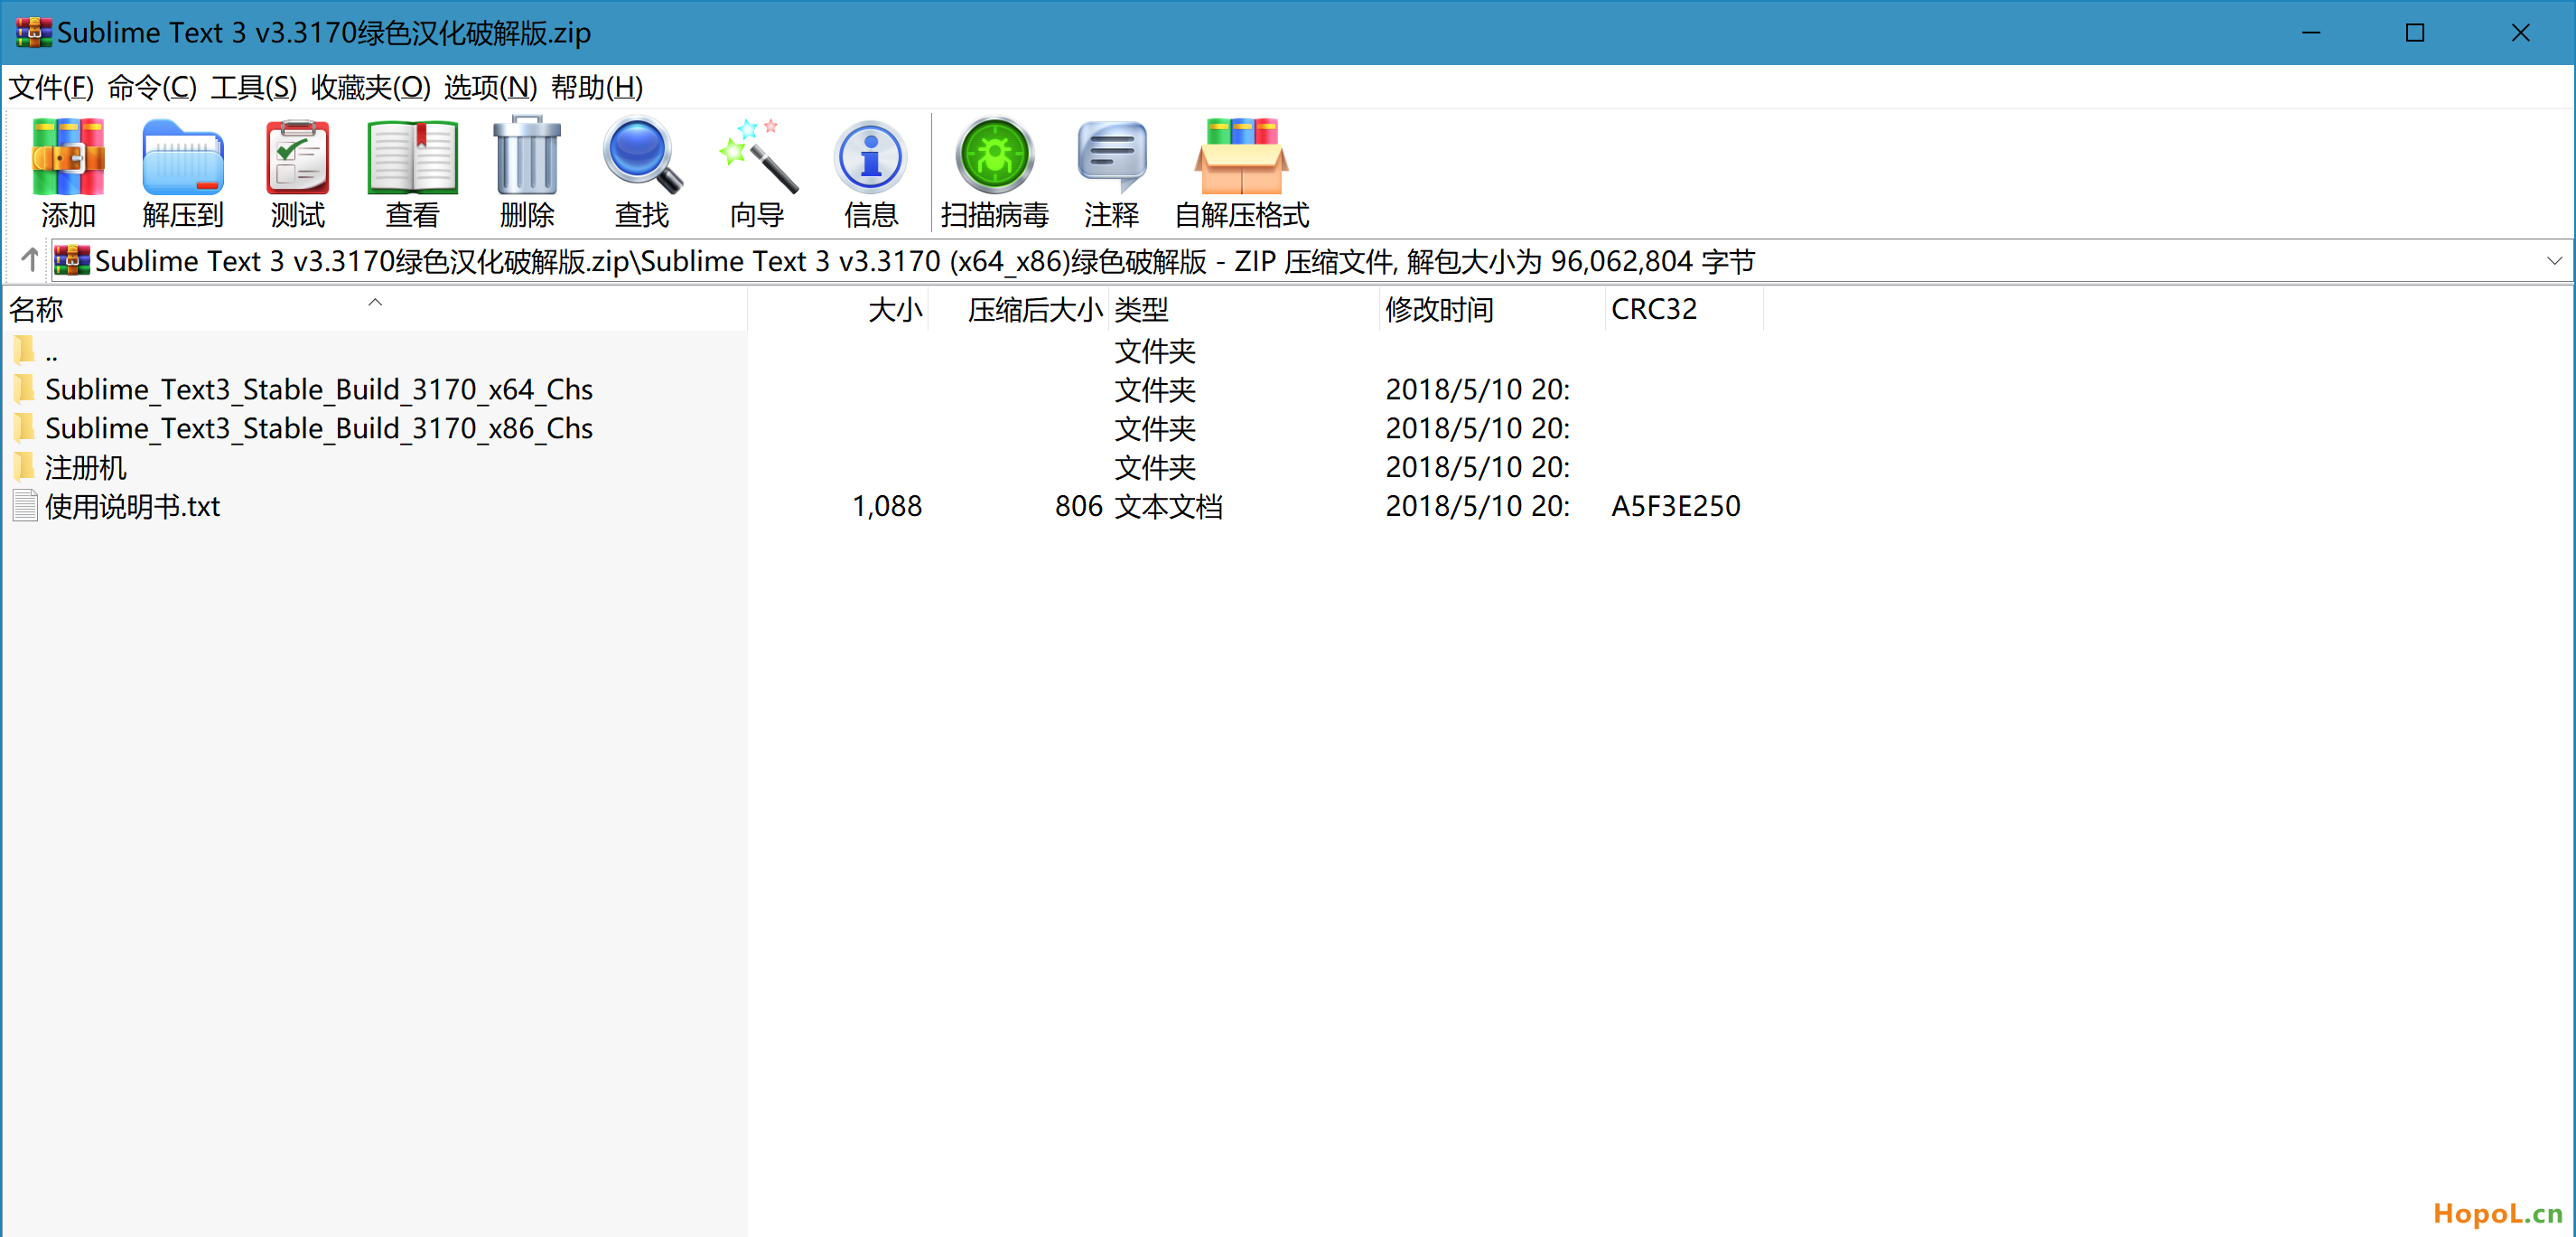Viewport: 2576px width, 1237px height.
Task: Click the 自解压格式 (SFX) toolbar icon
Action: click(1241, 157)
